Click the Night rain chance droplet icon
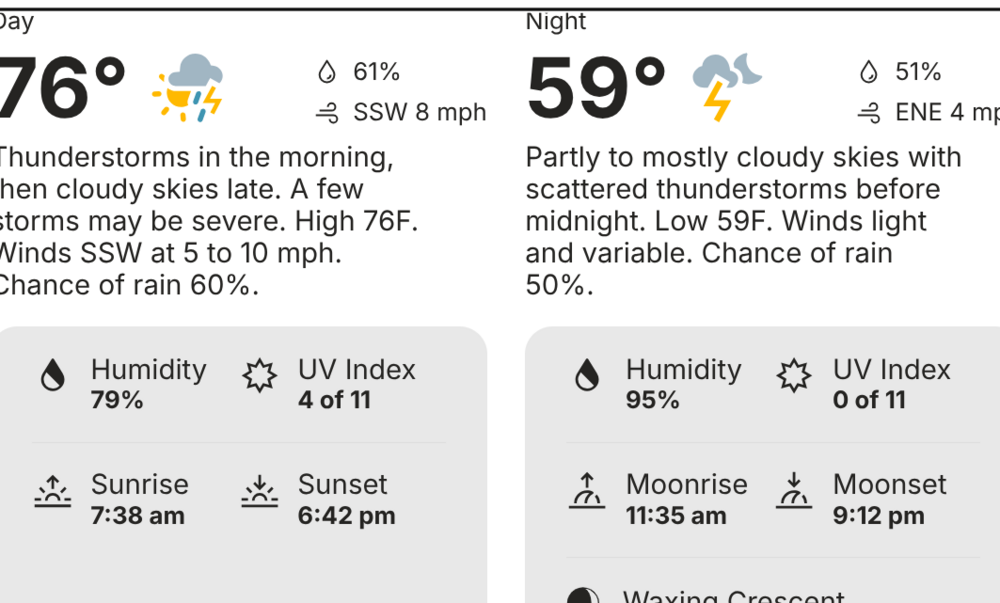 [x=869, y=72]
